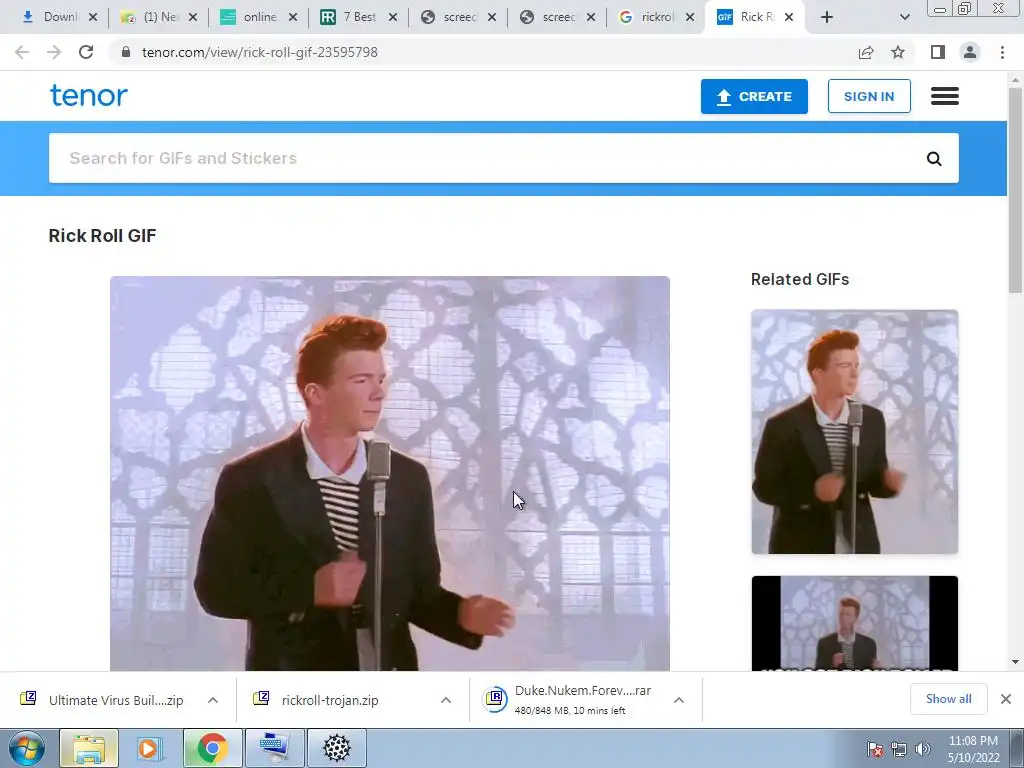Click the scrollbar up arrow

pos(1015,80)
